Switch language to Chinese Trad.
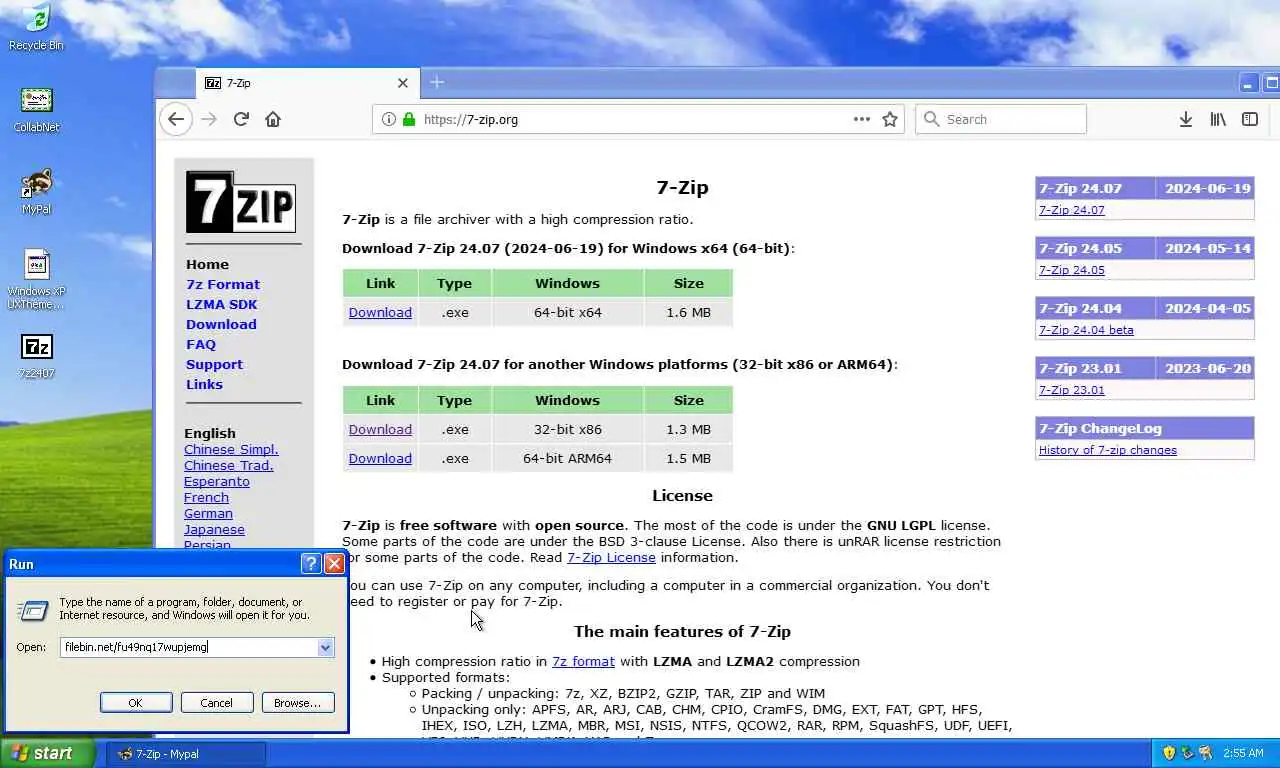This screenshot has height=768, width=1280. (229, 466)
